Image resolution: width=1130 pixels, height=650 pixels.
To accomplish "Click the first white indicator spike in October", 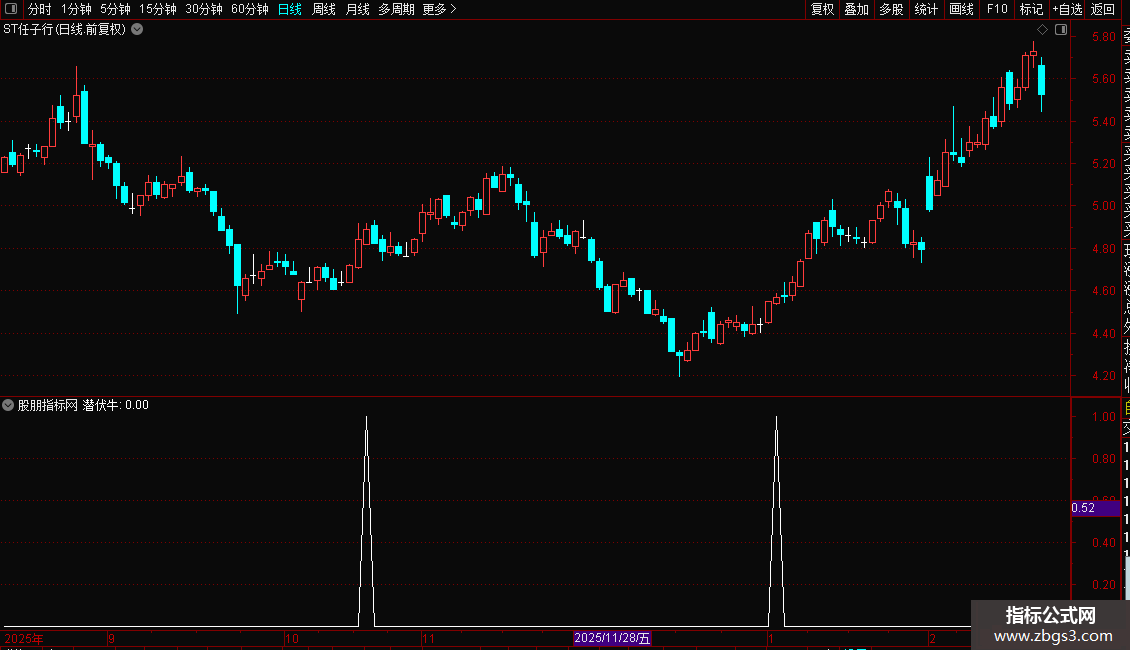I will pos(366,521).
